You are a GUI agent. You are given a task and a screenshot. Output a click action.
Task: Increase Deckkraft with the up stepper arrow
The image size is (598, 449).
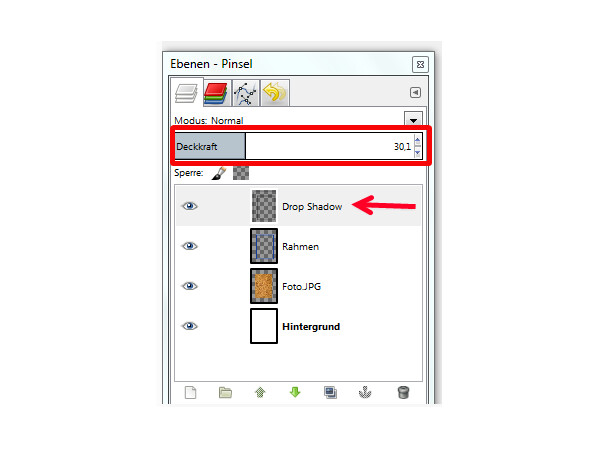pyautogui.click(x=418, y=140)
